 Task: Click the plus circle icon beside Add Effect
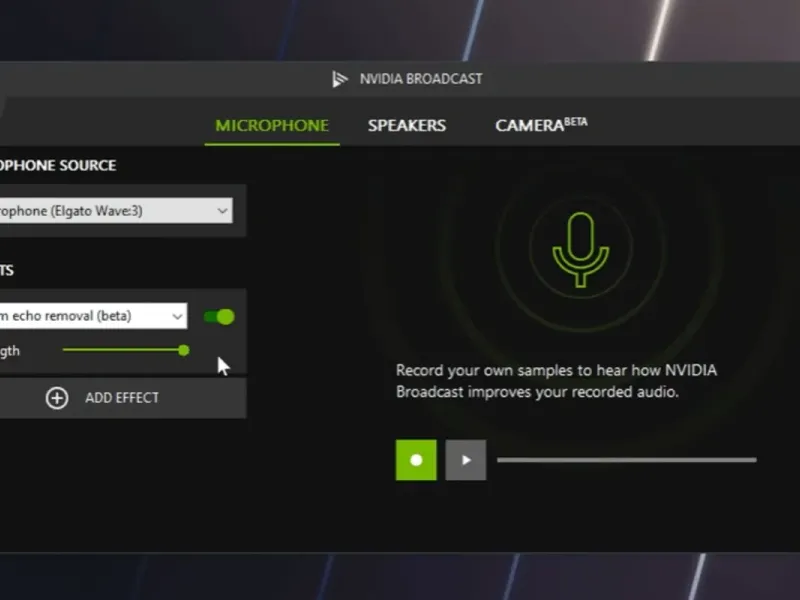(57, 398)
